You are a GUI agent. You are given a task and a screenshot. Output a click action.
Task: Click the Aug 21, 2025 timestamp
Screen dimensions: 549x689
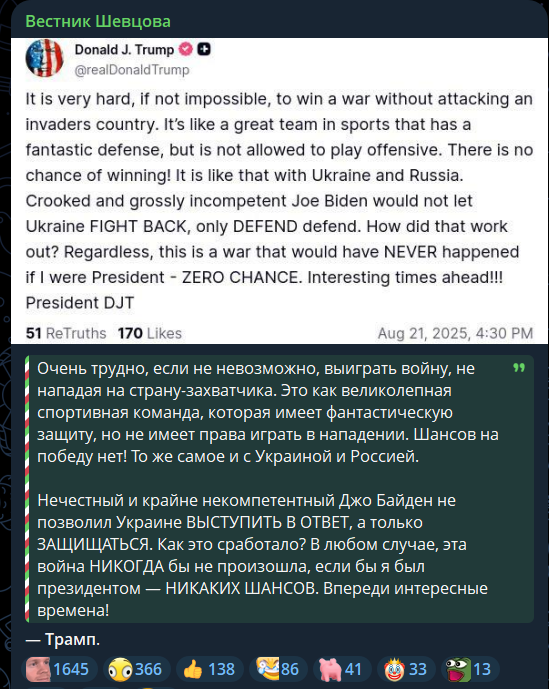(455, 334)
